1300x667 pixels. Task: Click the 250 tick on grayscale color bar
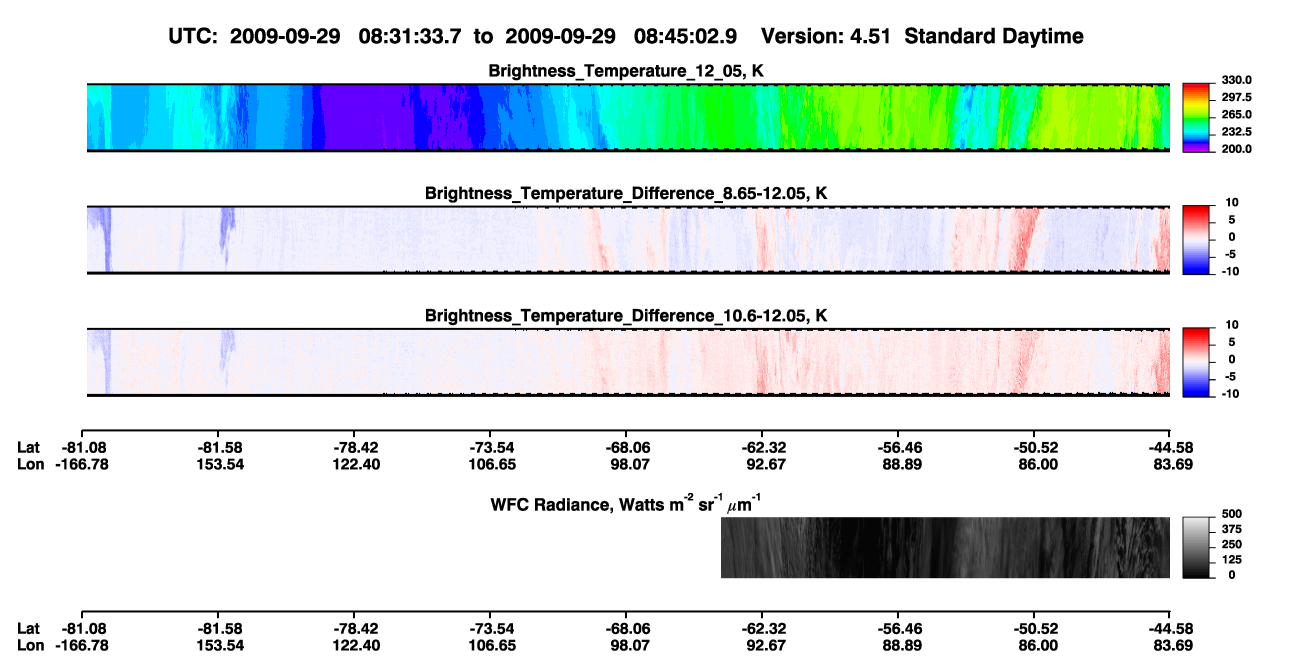(x=1231, y=544)
